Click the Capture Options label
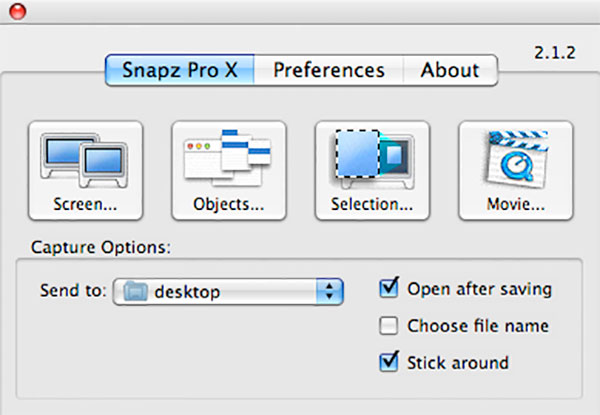600x415 pixels. pyautogui.click(x=101, y=247)
